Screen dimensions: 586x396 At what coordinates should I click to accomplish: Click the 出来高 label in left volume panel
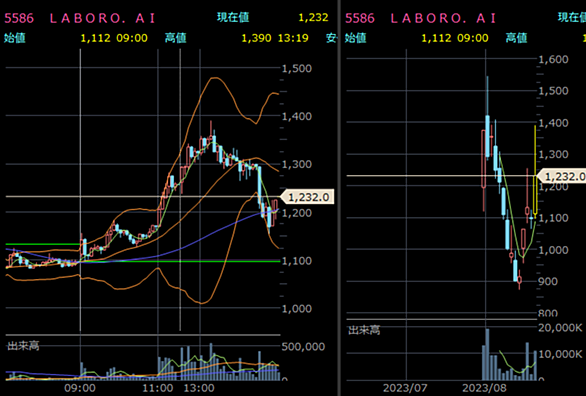pyautogui.click(x=23, y=346)
